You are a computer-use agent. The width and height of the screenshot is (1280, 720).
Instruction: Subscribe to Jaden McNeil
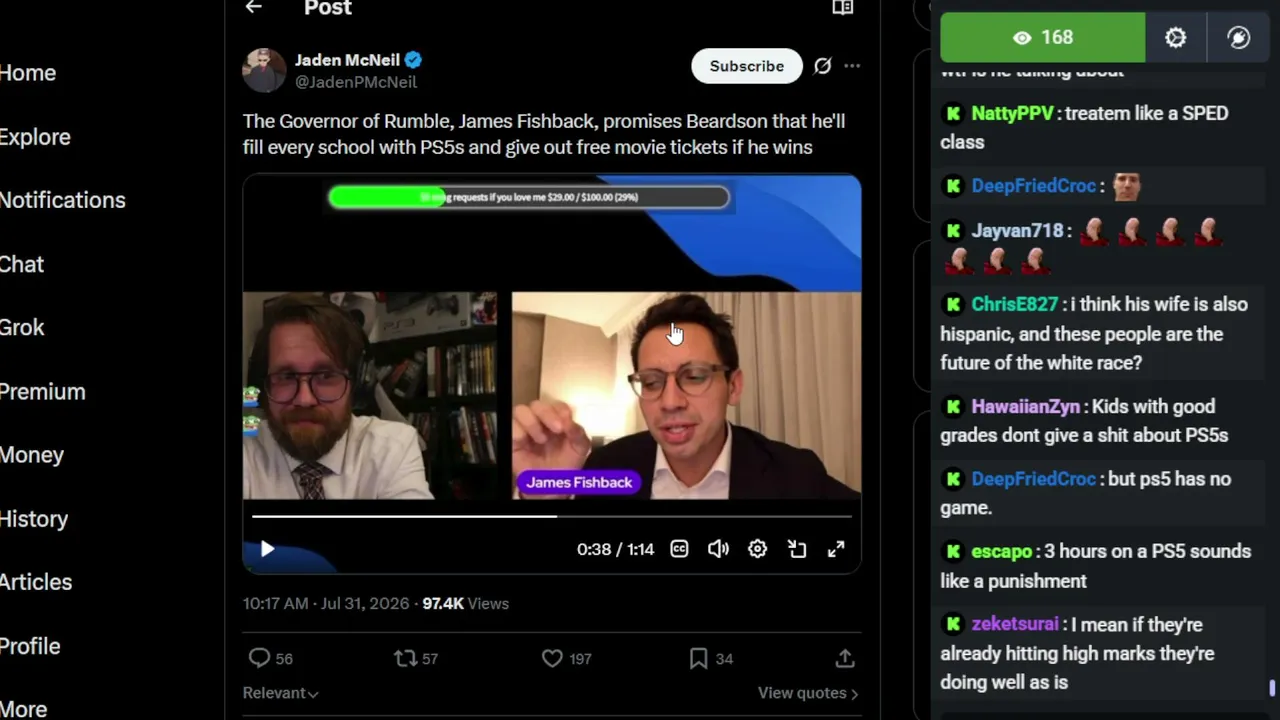pos(747,66)
